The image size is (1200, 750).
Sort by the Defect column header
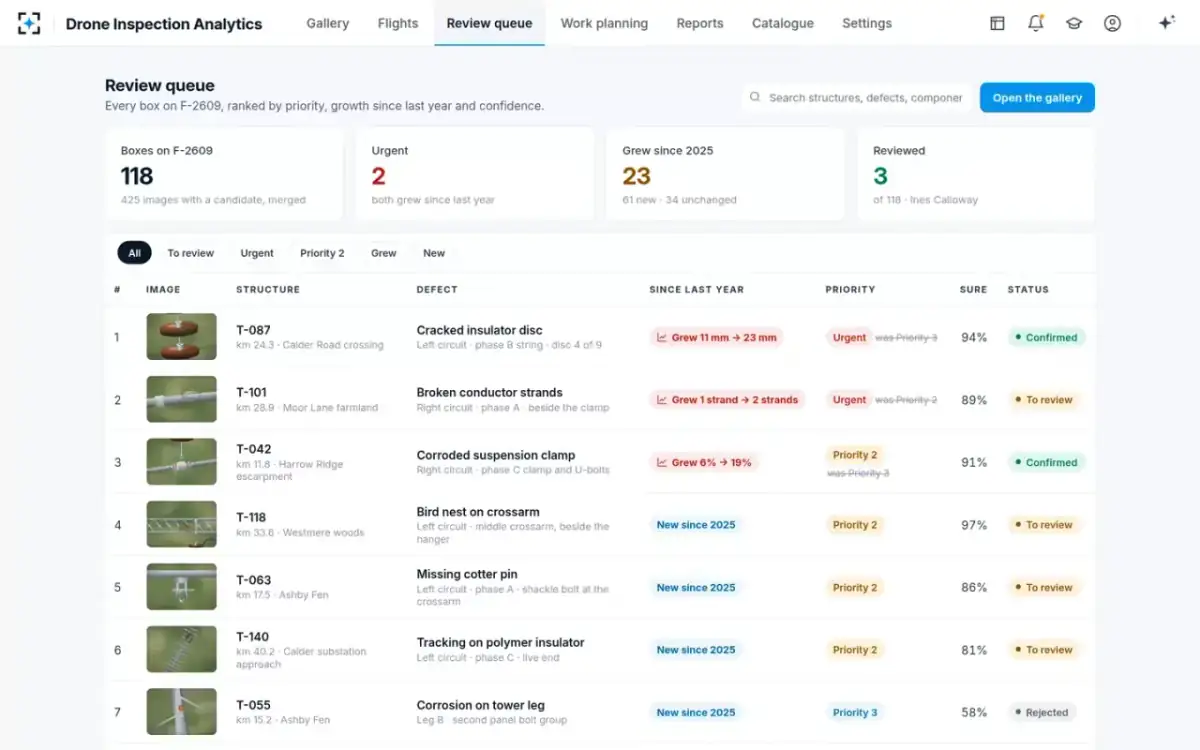pos(437,289)
